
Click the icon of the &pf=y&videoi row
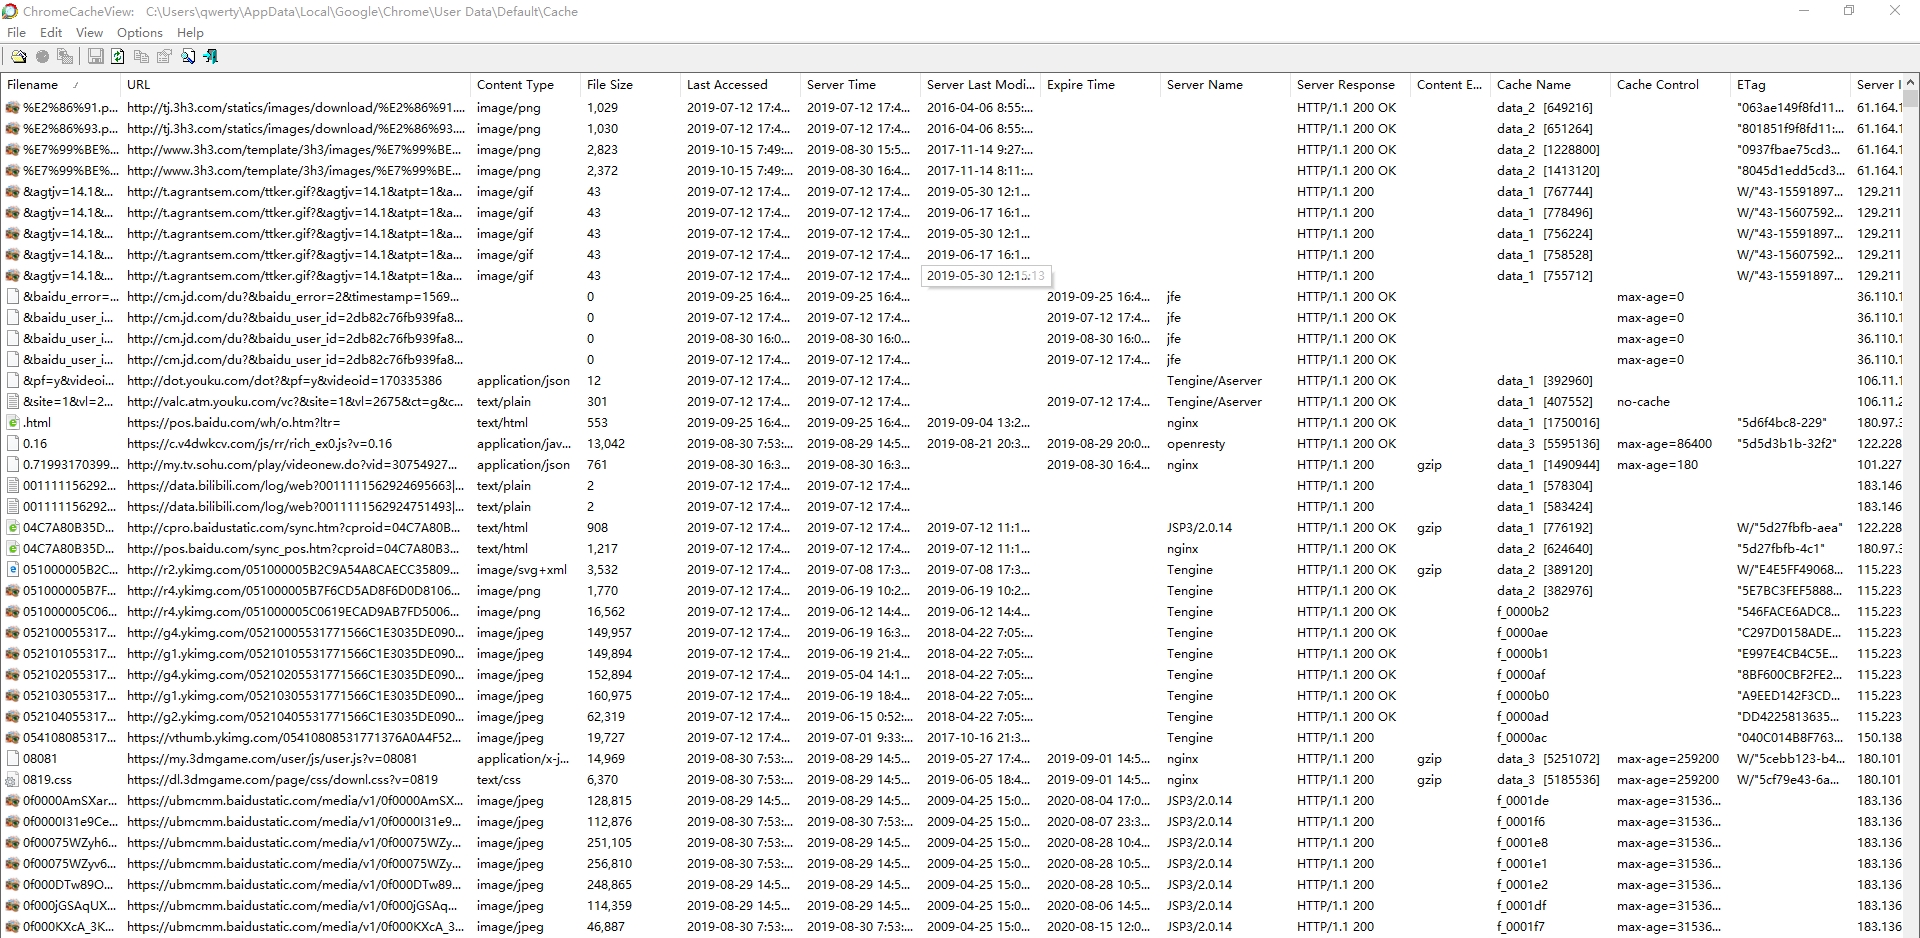pyautogui.click(x=13, y=381)
